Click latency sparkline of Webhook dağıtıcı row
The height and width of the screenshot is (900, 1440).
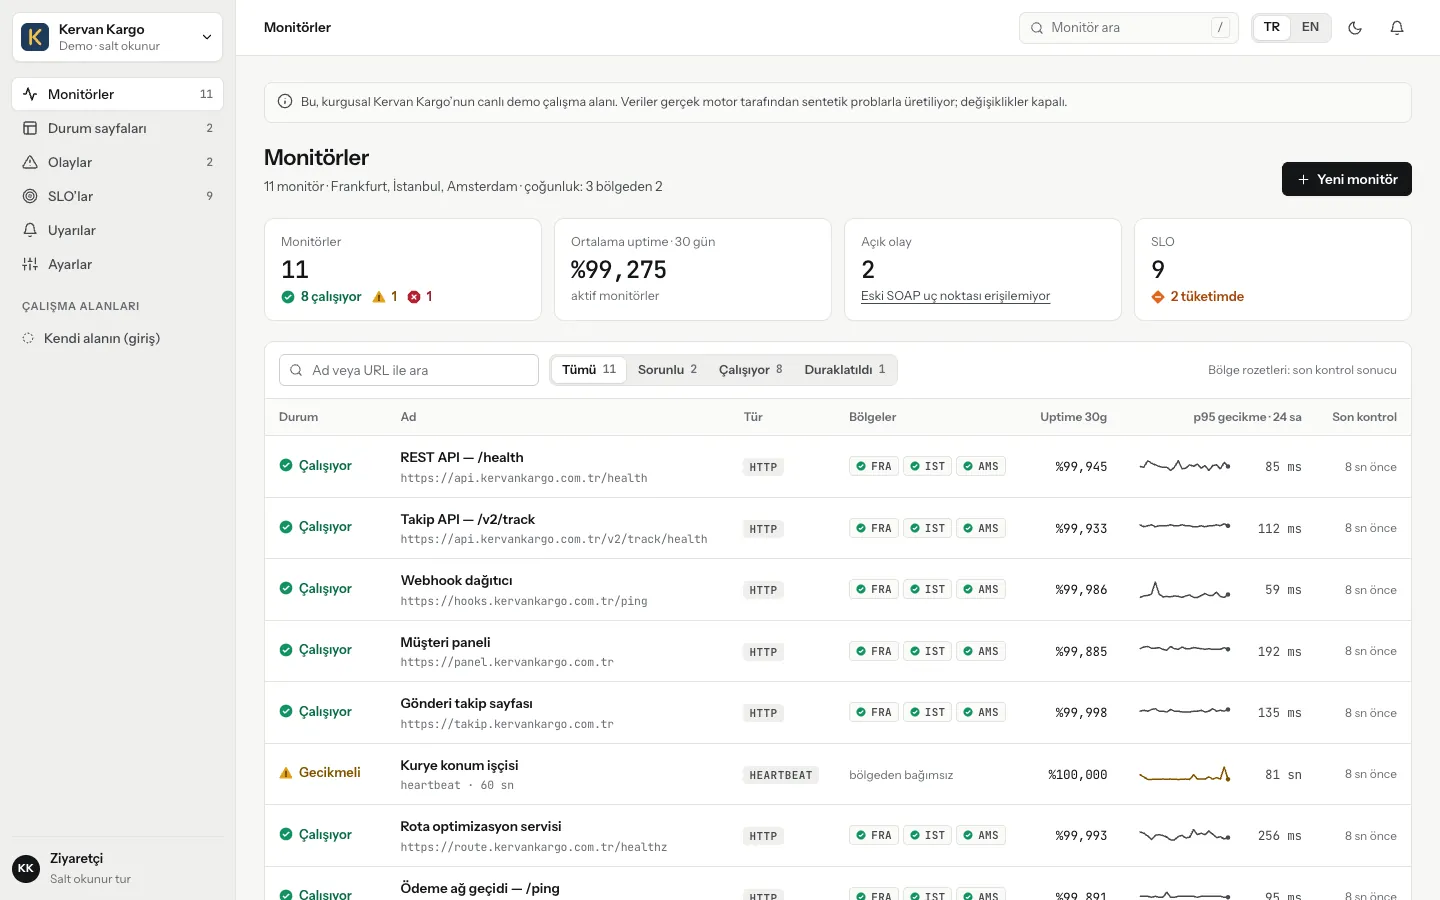[x=1185, y=590]
